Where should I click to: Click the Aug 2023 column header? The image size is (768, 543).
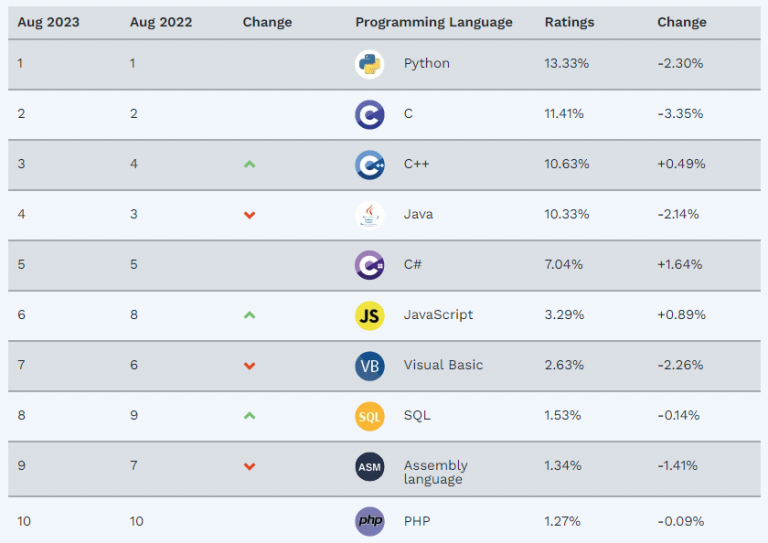click(x=48, y=22)
